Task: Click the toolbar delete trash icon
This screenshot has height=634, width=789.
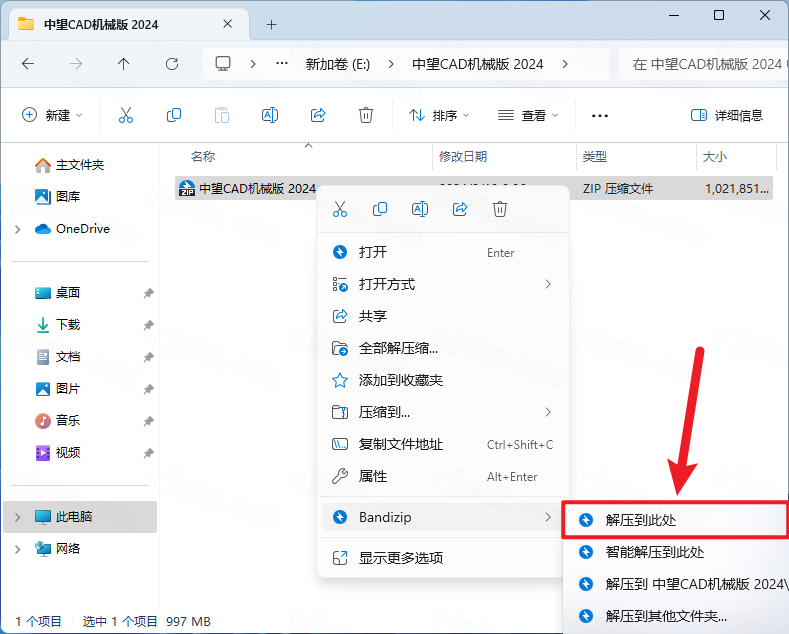Action: click(x=366, y=115)
